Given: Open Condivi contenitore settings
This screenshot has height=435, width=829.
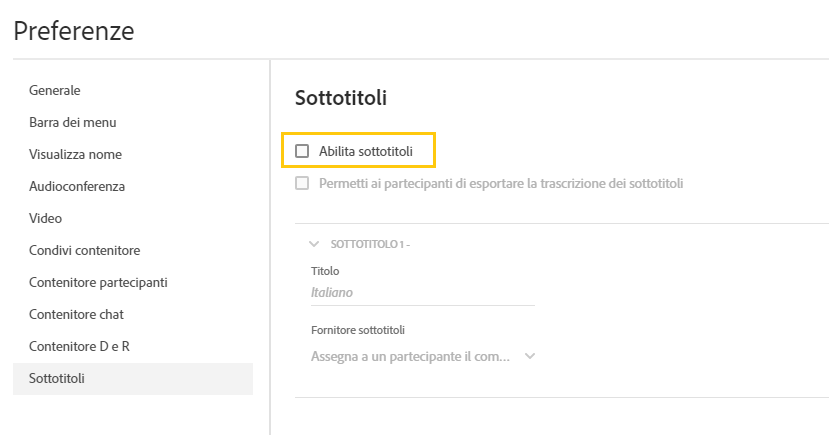Looking at the screenshot, I should click(x=85, y=250).
